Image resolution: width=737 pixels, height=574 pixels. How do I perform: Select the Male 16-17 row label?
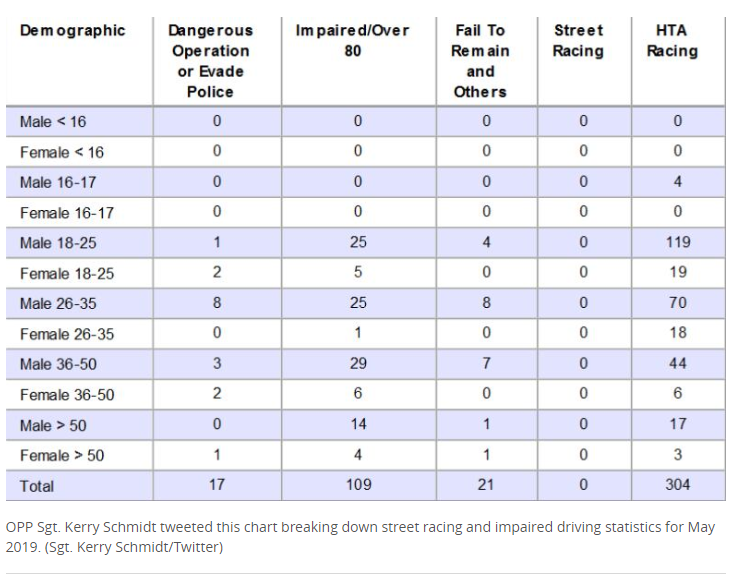point(58,182)
